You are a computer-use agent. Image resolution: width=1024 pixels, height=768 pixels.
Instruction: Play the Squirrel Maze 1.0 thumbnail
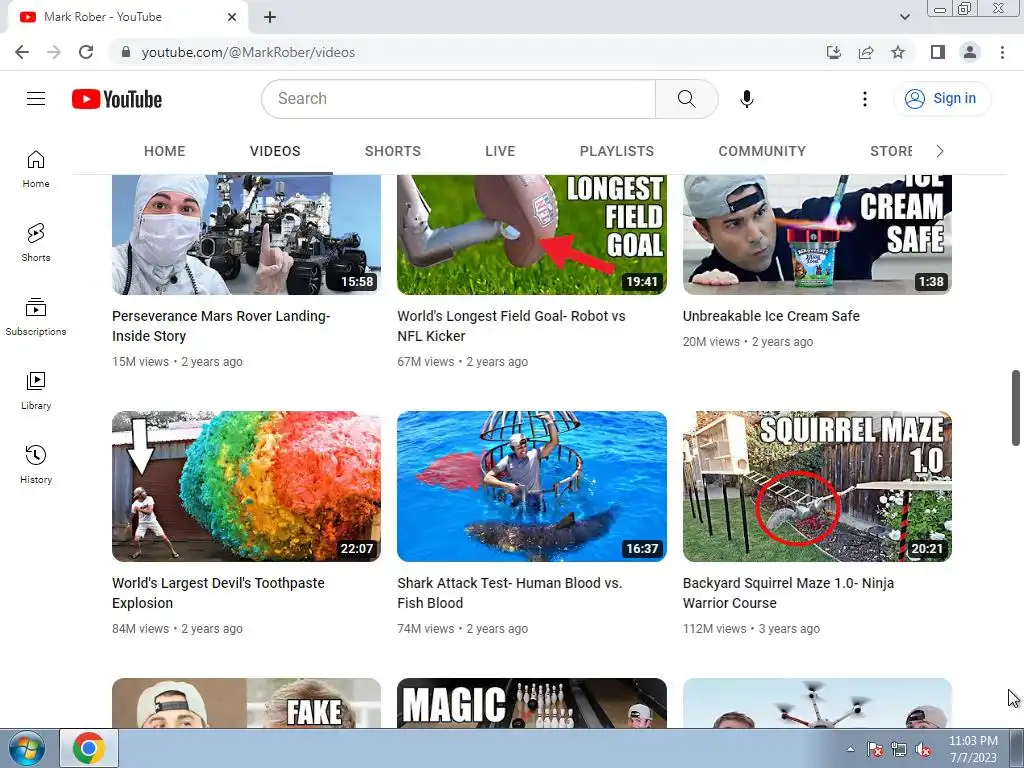coord(817,486)
